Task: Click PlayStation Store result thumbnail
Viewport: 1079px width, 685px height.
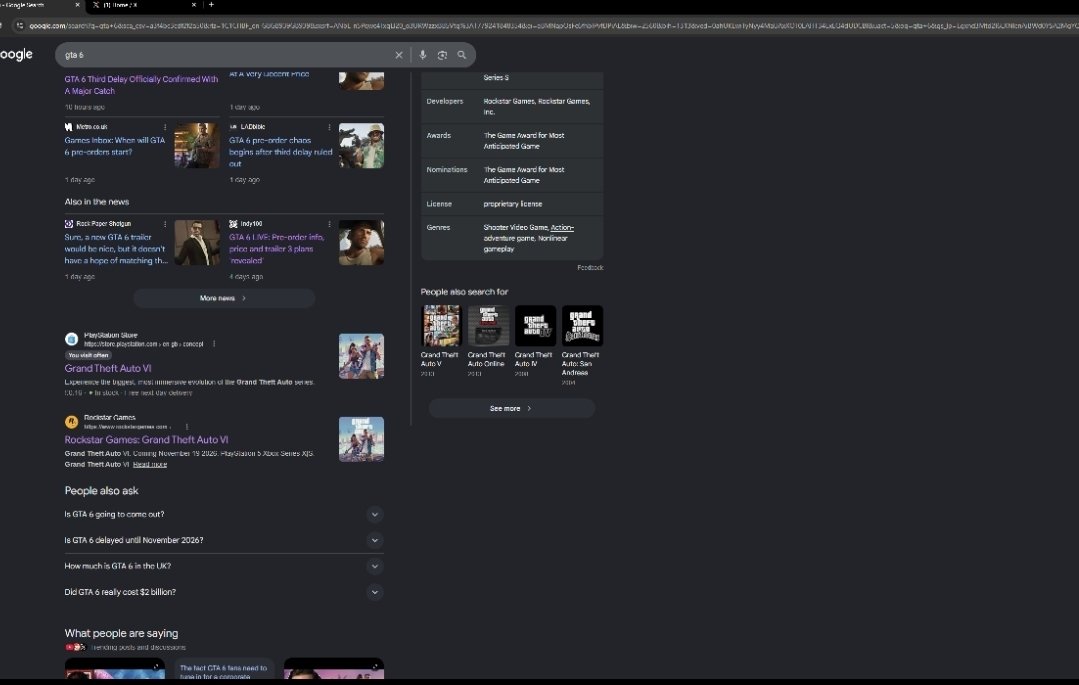Action: (x=361, y=357)
